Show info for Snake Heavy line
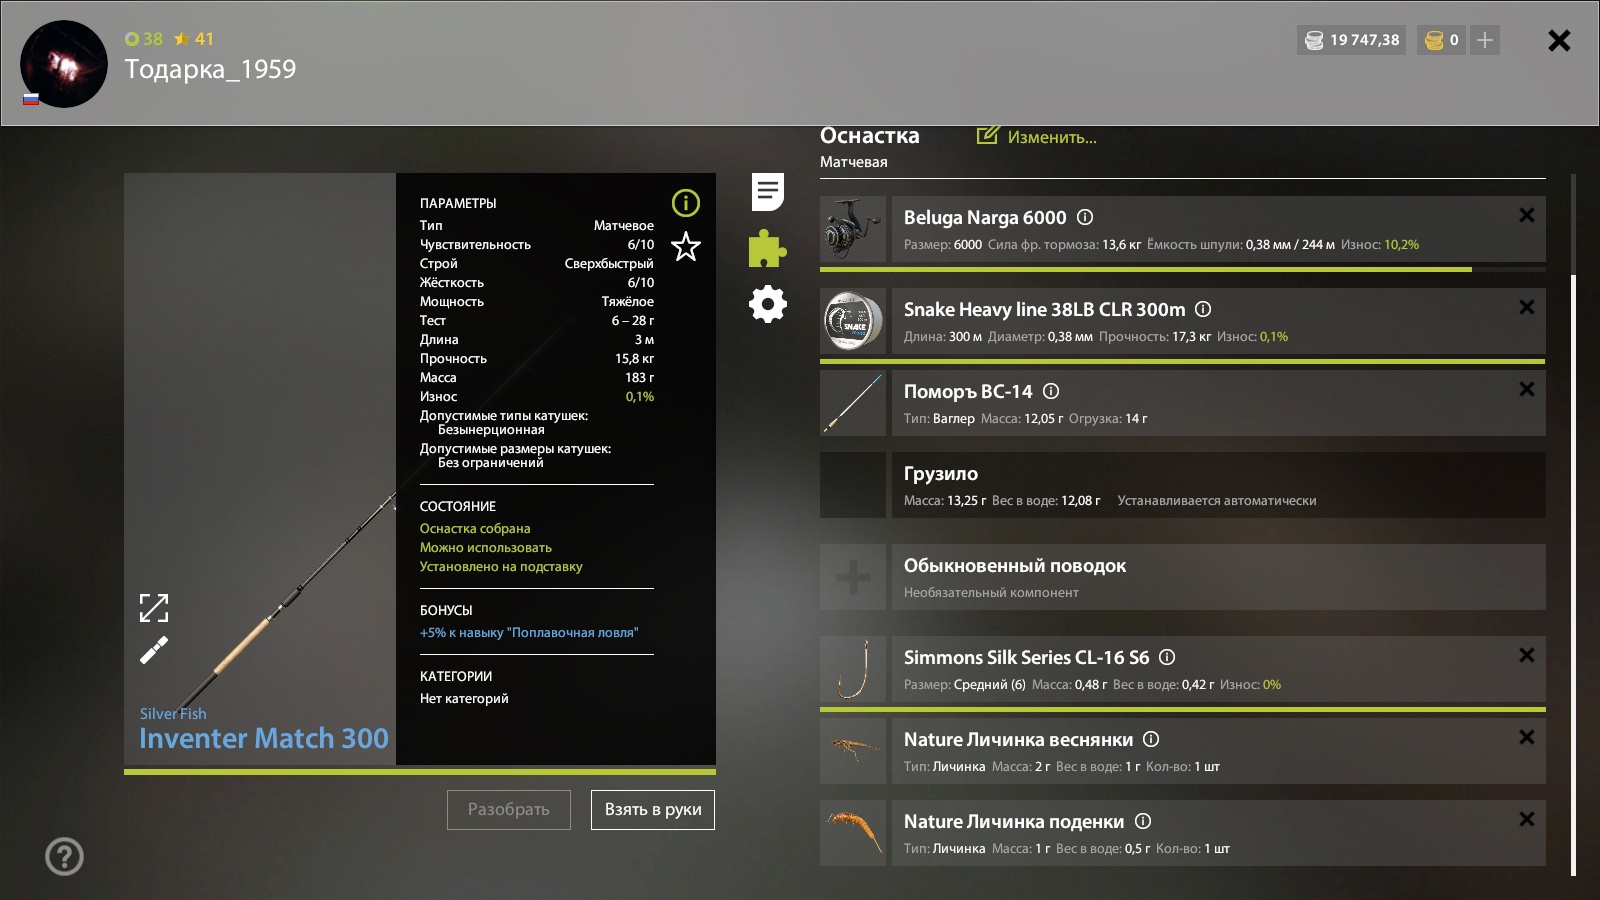 [x=1203, y=309]
